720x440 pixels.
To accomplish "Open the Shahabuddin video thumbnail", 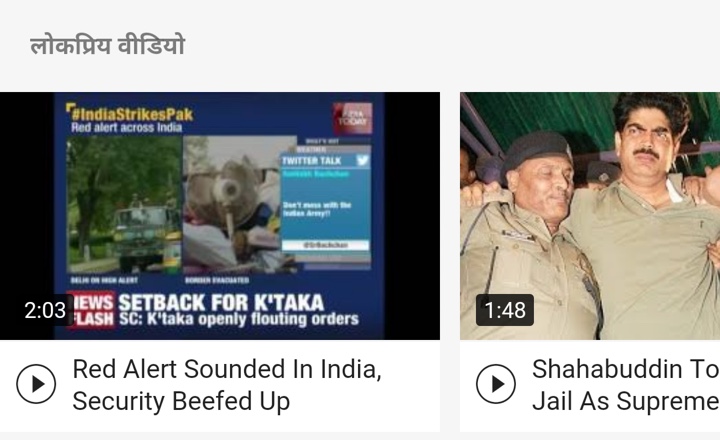I will point(590,216).
